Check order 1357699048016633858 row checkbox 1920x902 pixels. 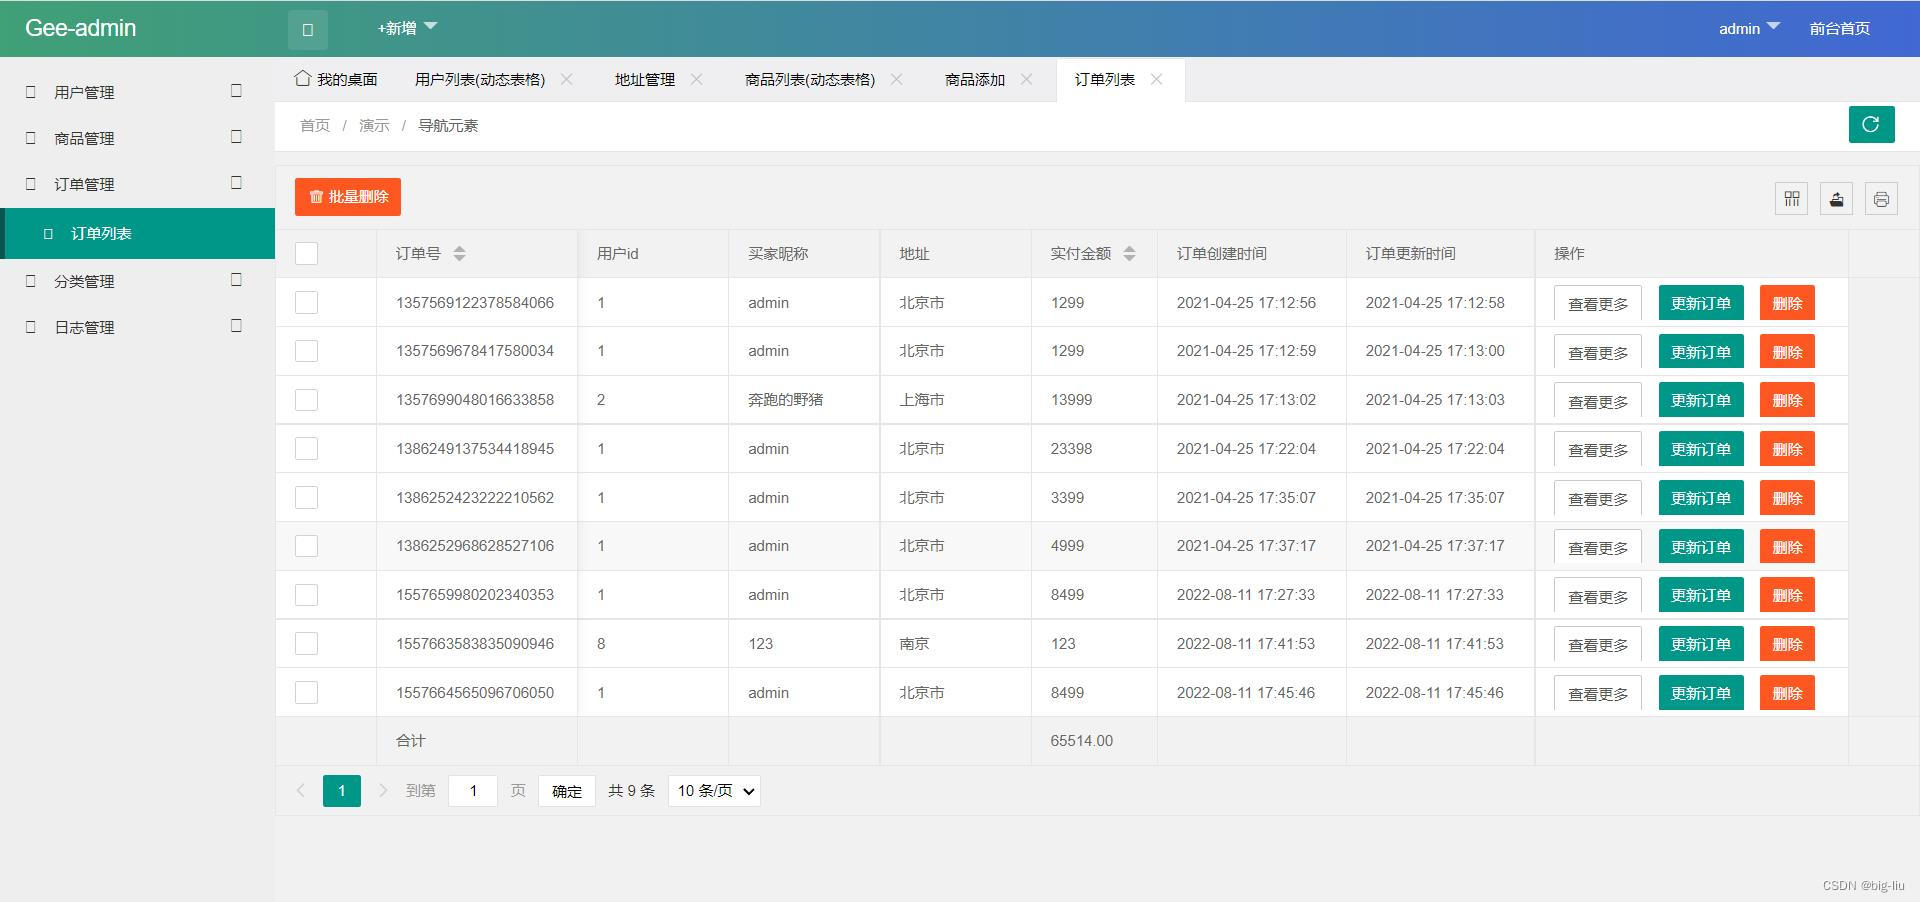coord(307,400)
